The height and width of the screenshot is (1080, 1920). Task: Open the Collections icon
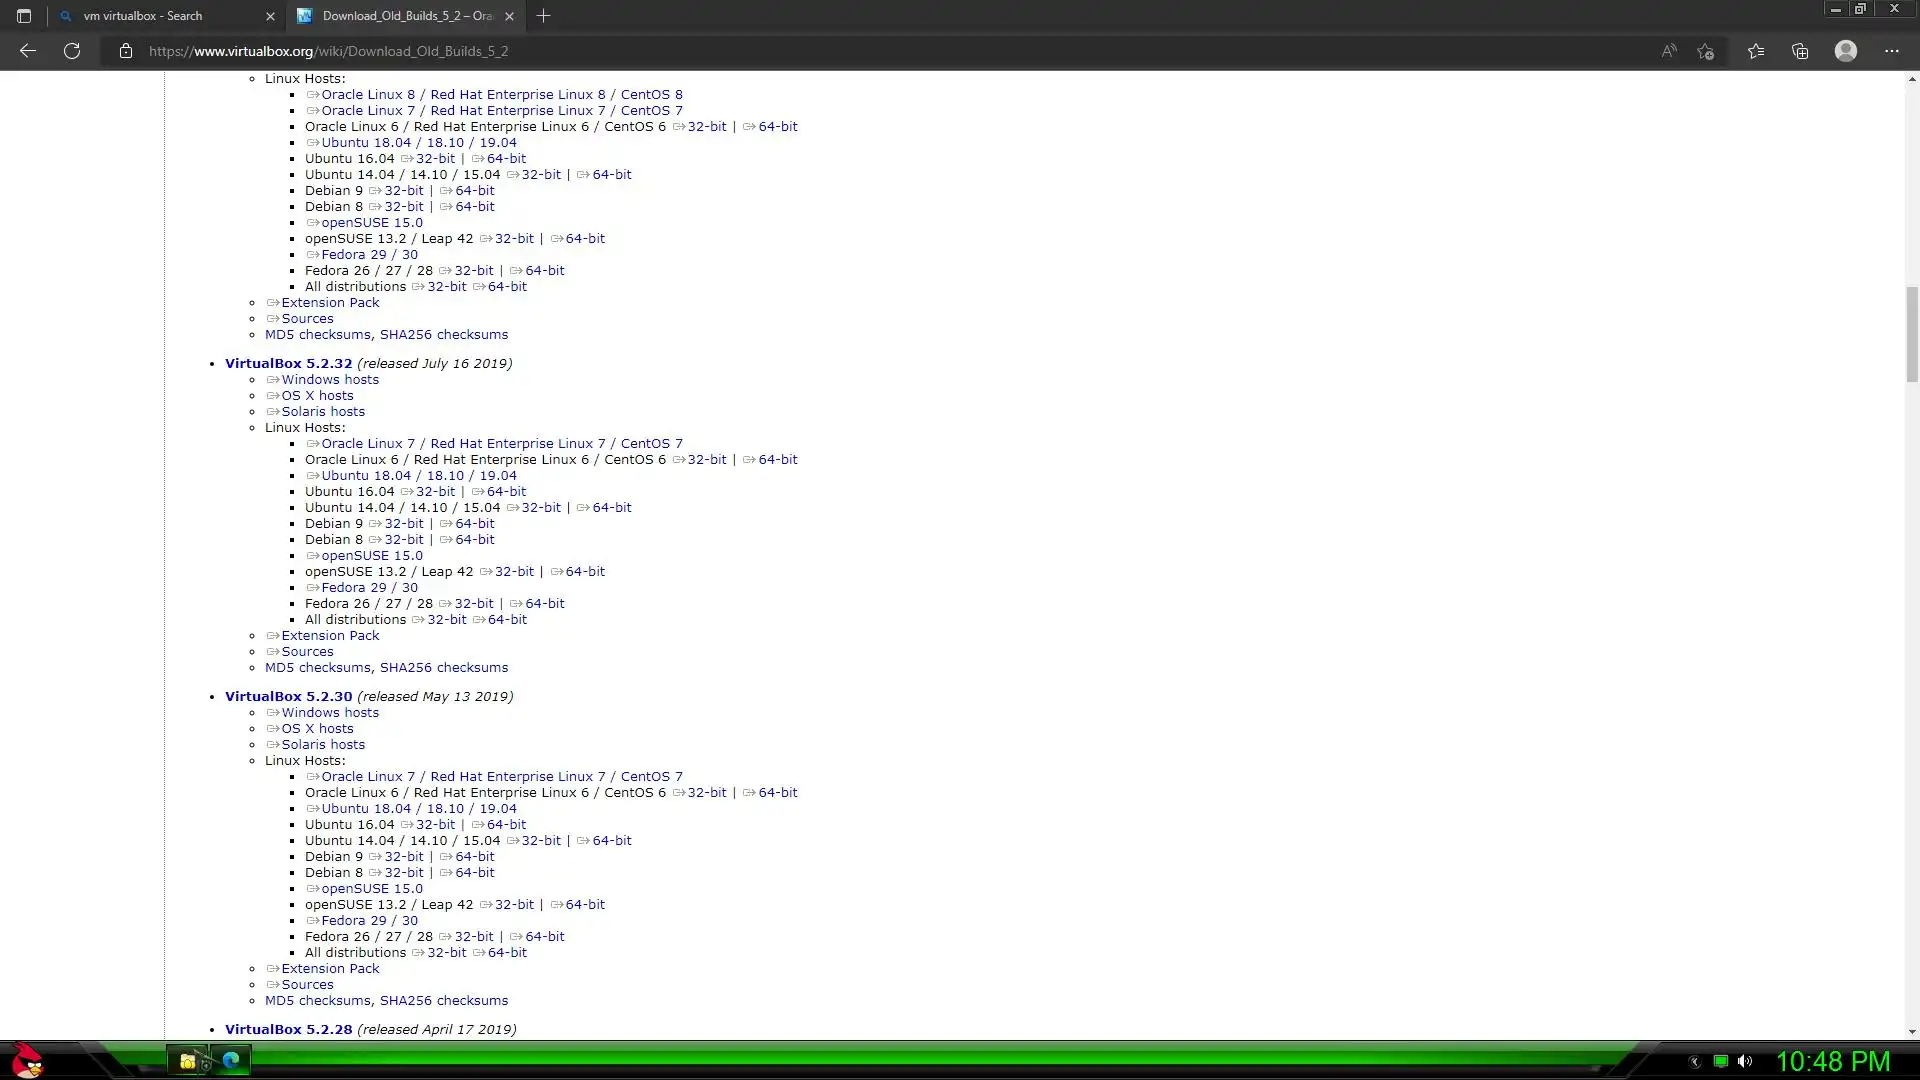point(1800,51)
